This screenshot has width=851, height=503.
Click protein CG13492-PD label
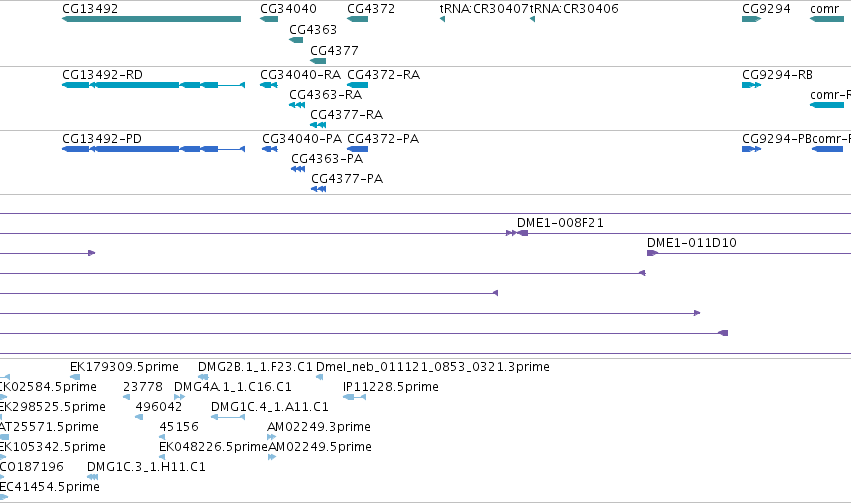click(102, 138)
